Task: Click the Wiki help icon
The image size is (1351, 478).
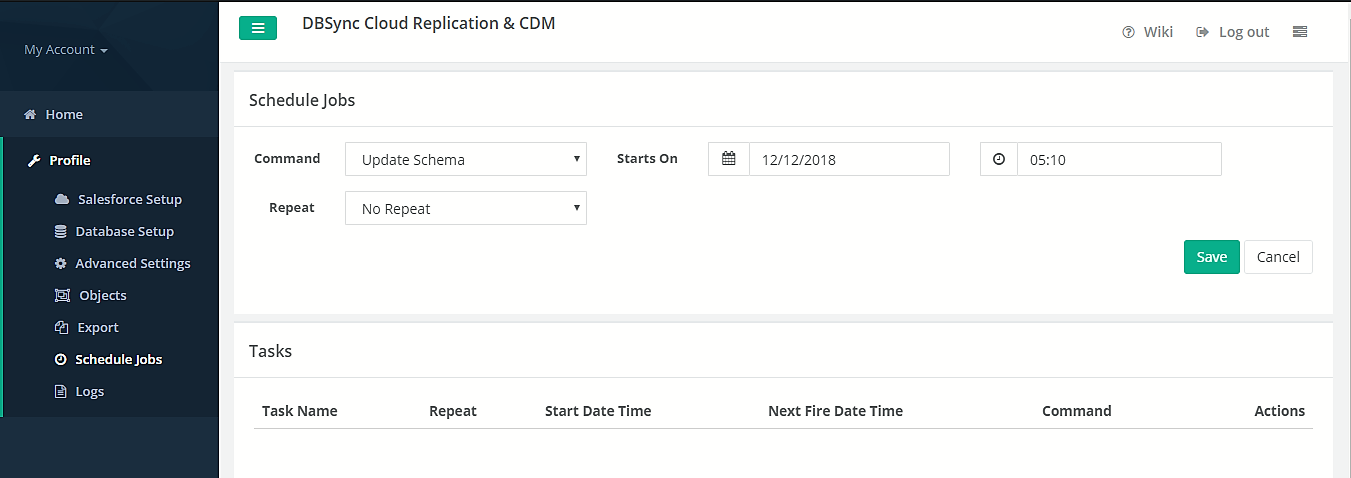Action: (1128, 32)
